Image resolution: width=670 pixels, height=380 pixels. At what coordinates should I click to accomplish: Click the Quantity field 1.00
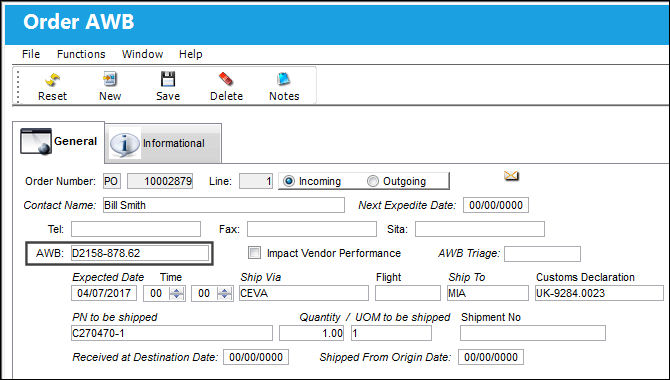[311, 333]
